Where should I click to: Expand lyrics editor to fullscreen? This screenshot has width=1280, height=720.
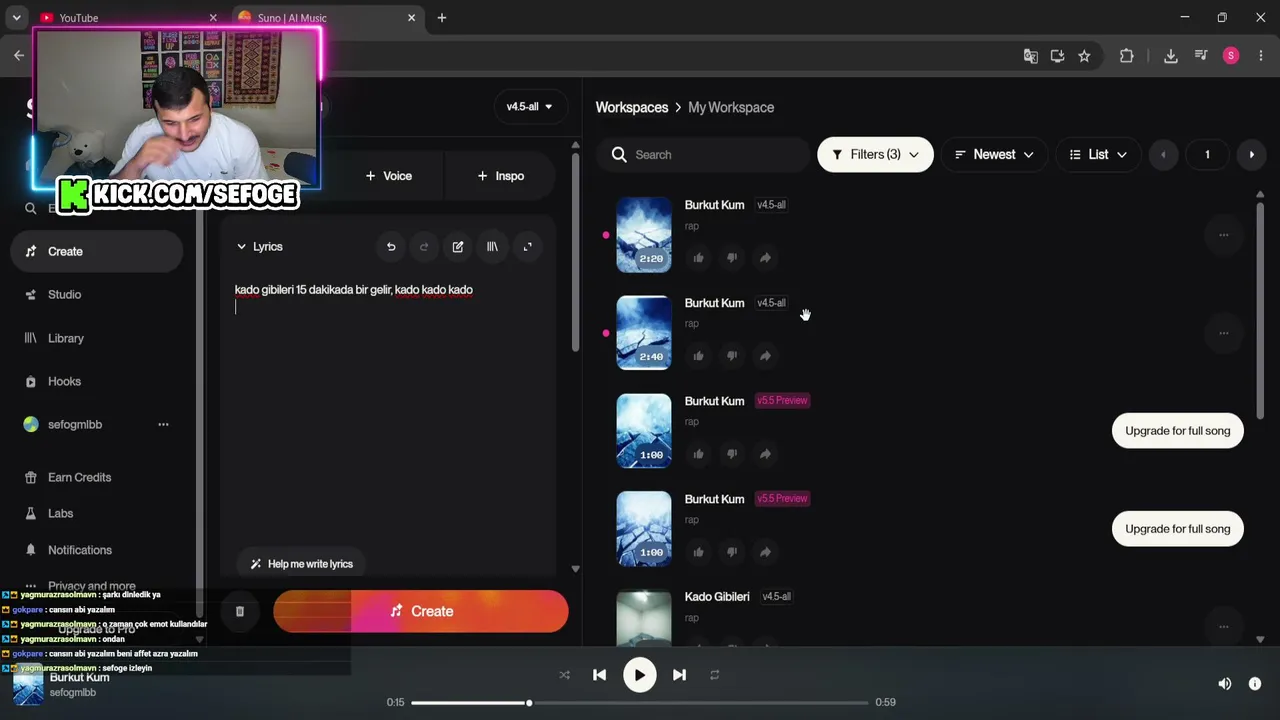(527, 247)
